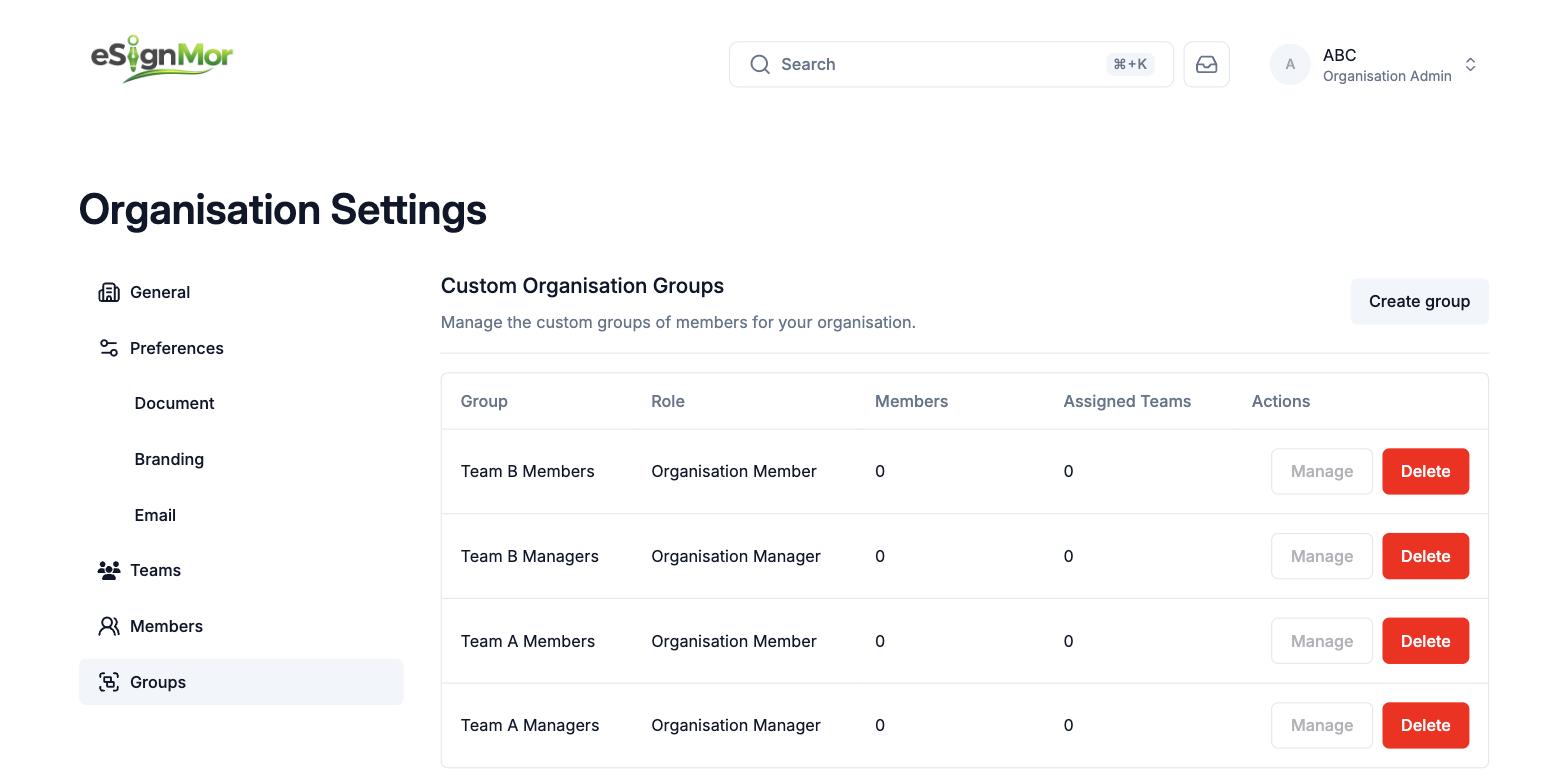1568x778 pixels.
Task: Manage the Team A Managers group
Action: click(x=1322, y=725)
